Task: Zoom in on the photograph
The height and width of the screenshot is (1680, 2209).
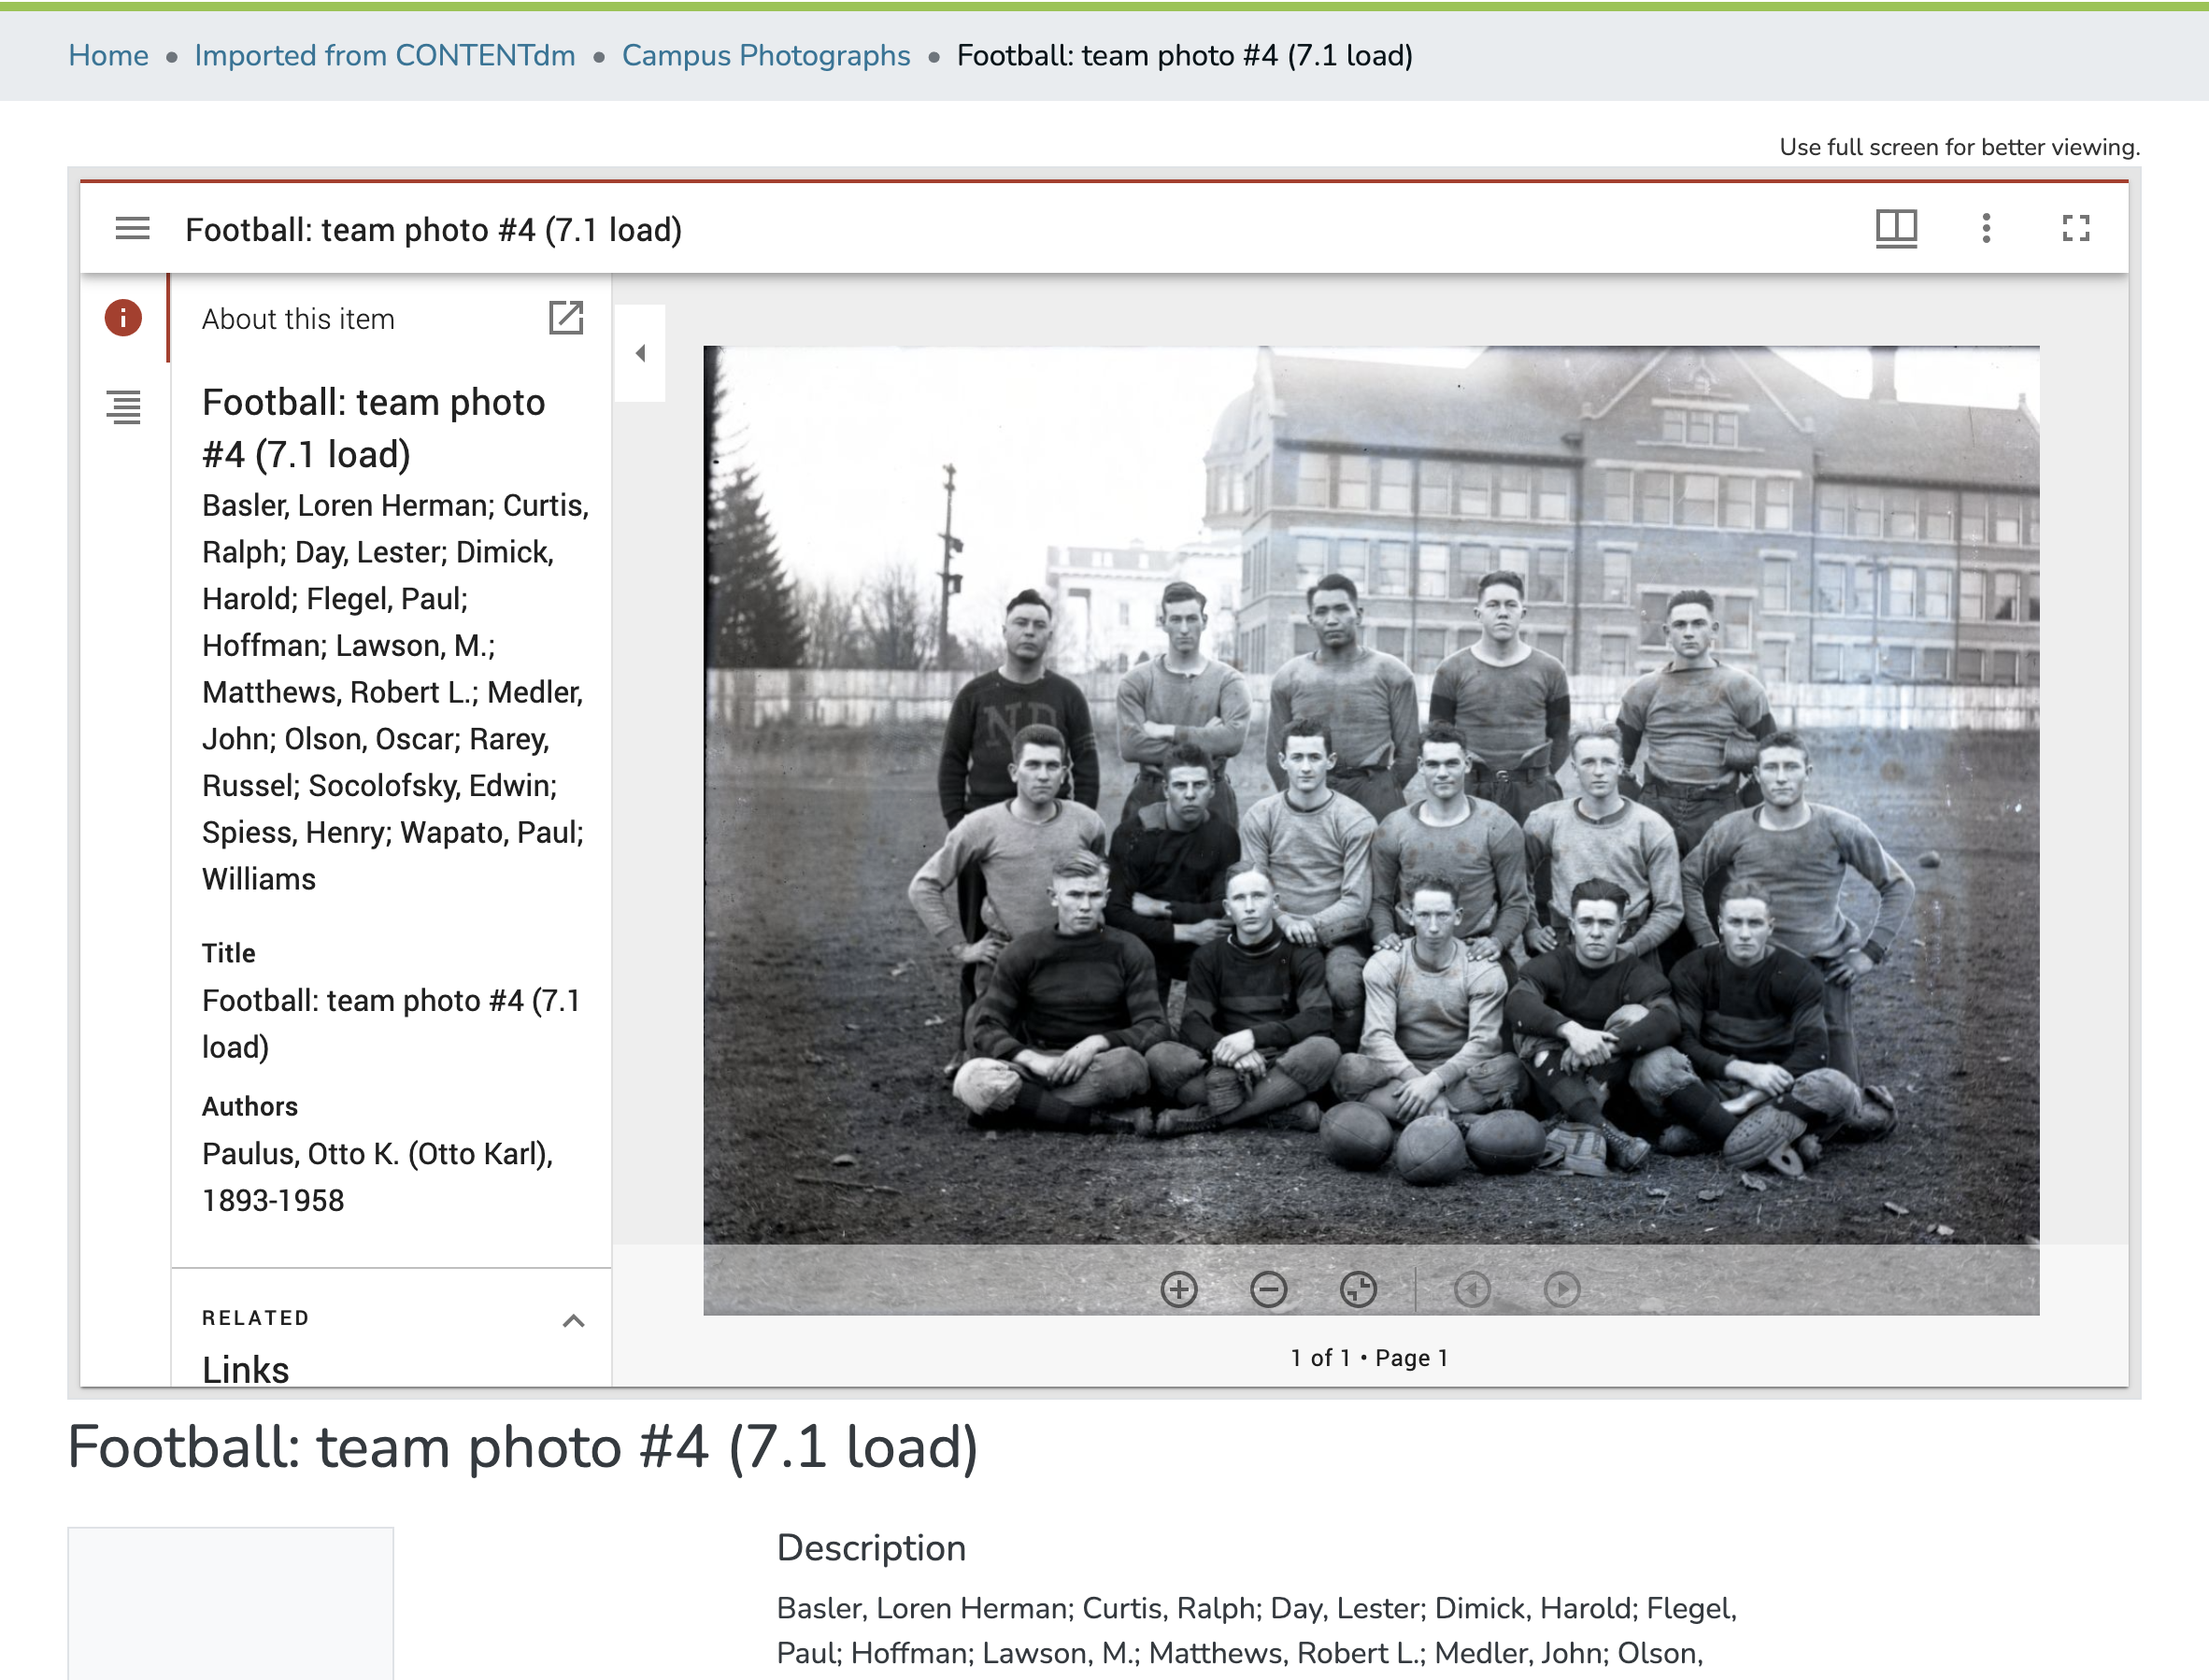Action: click(1179, 1289)
